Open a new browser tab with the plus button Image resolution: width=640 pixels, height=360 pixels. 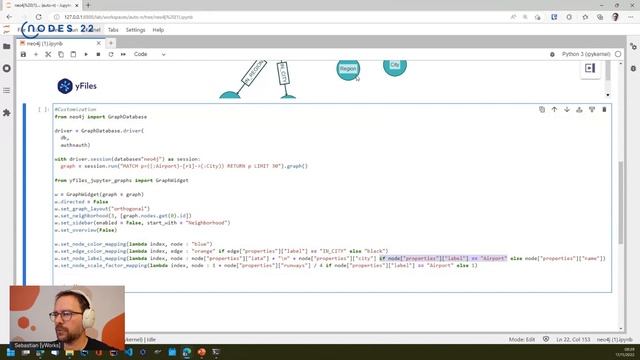(88, 5)
